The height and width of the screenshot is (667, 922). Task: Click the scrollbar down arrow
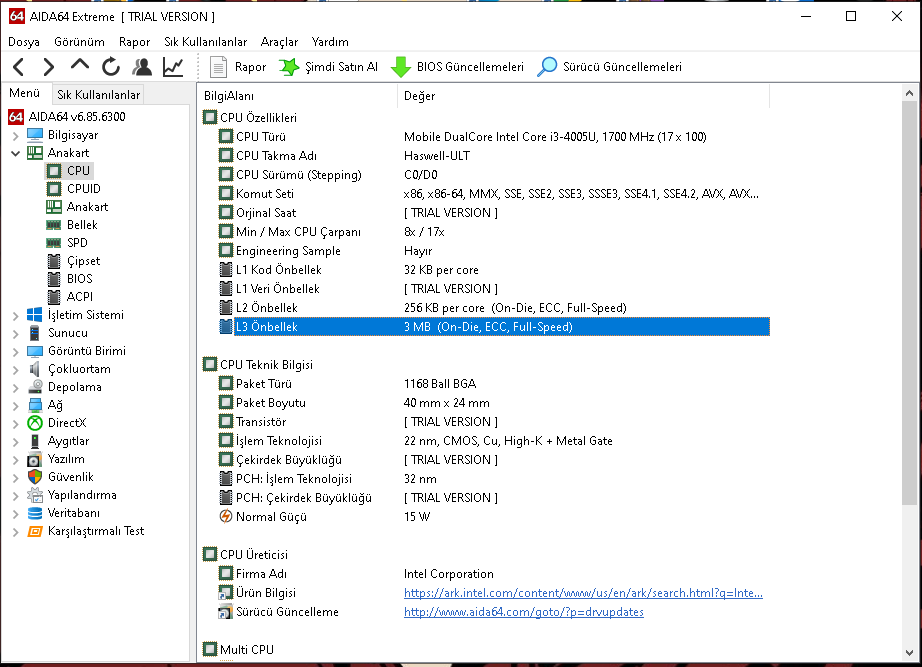pyautogui.click(x=909, y=653)
